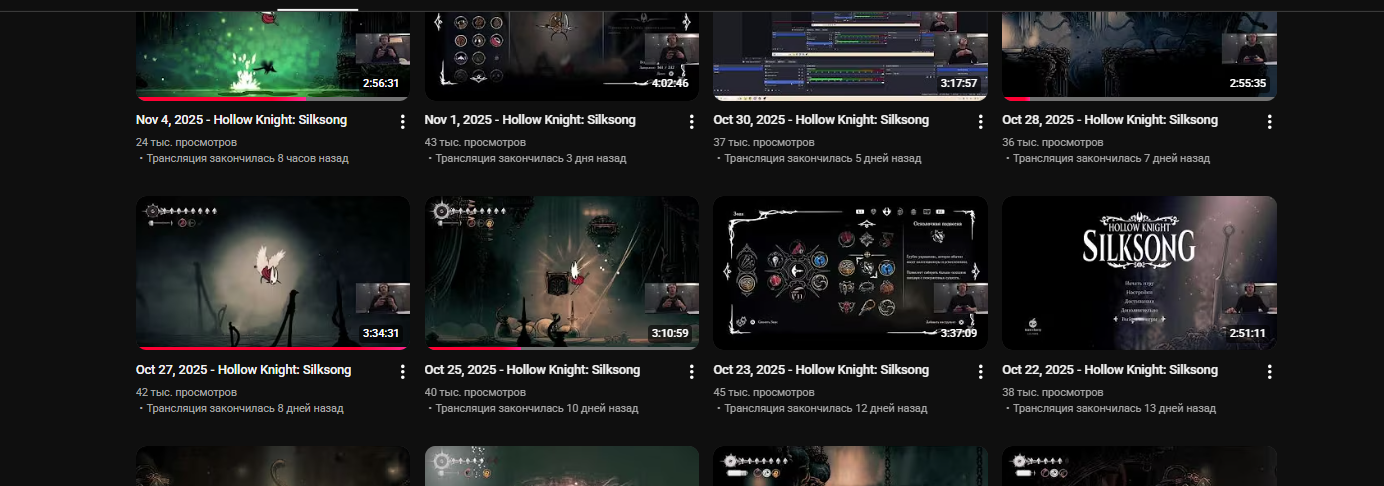Viewport: 1384px width, 486px height.
Task: Open the Oct 23, 2025 - Hollow Knight: Silksong title
Action: tap(821, 370)
